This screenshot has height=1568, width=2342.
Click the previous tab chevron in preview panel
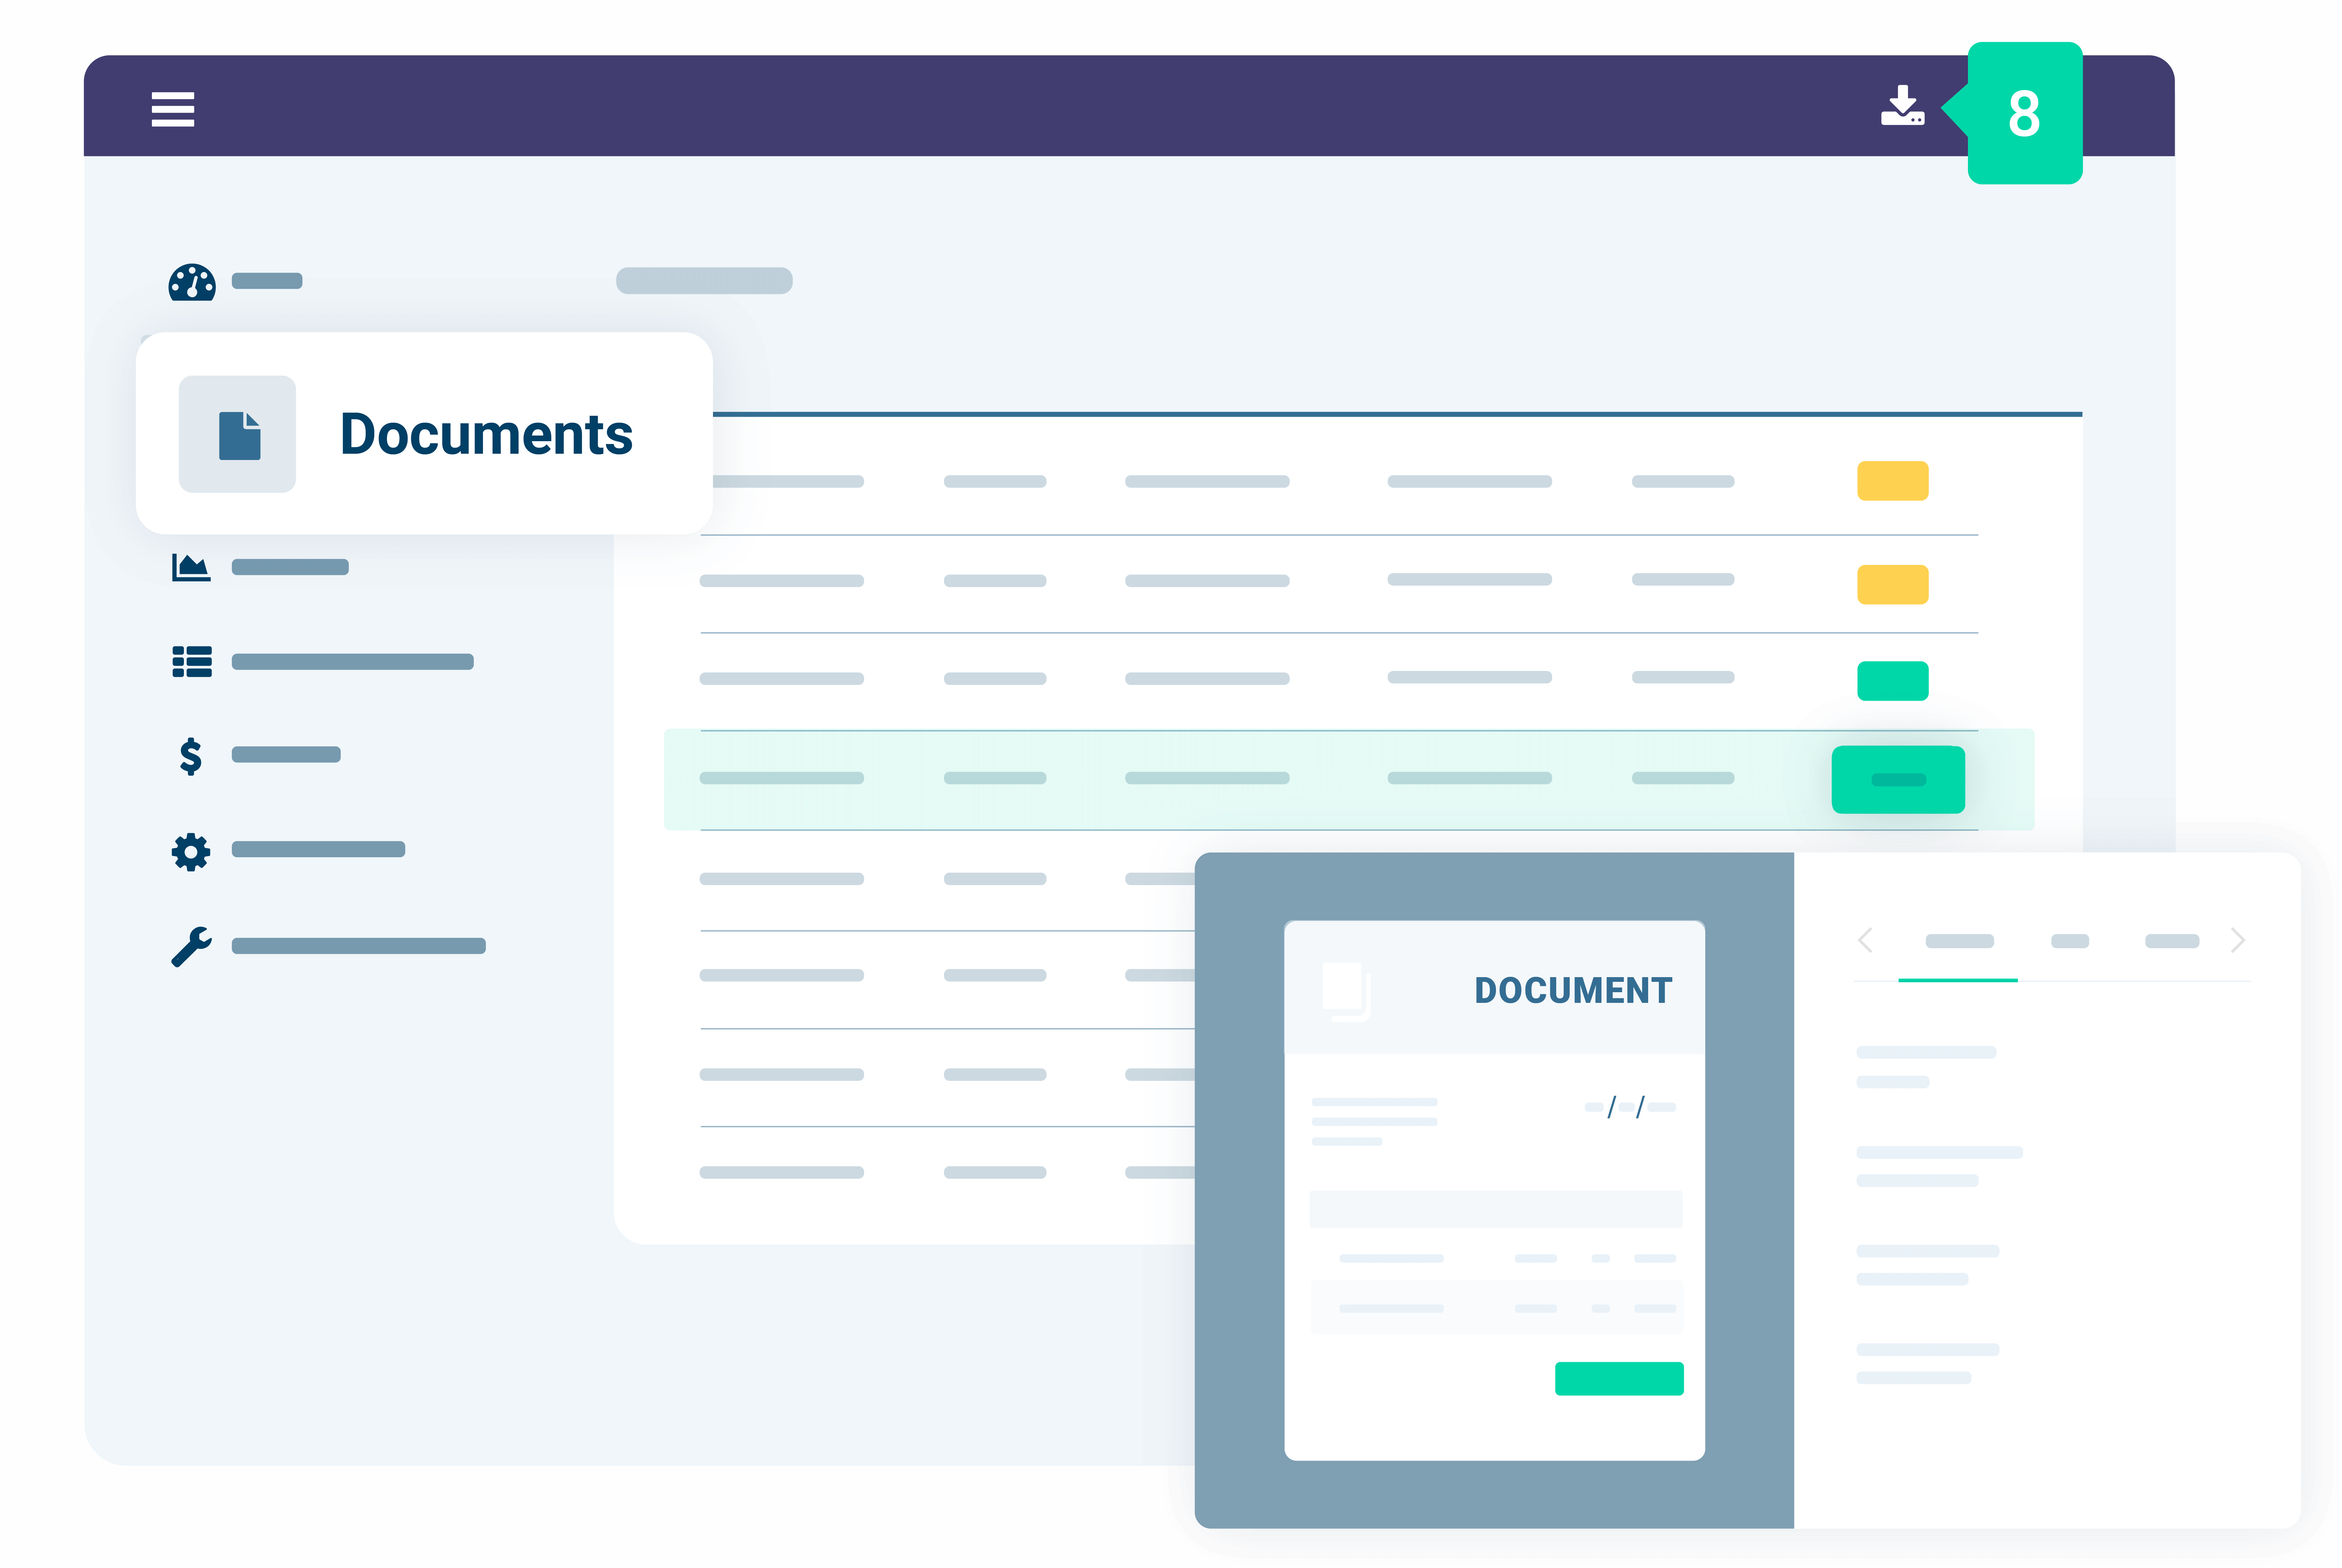point(1865,940)
